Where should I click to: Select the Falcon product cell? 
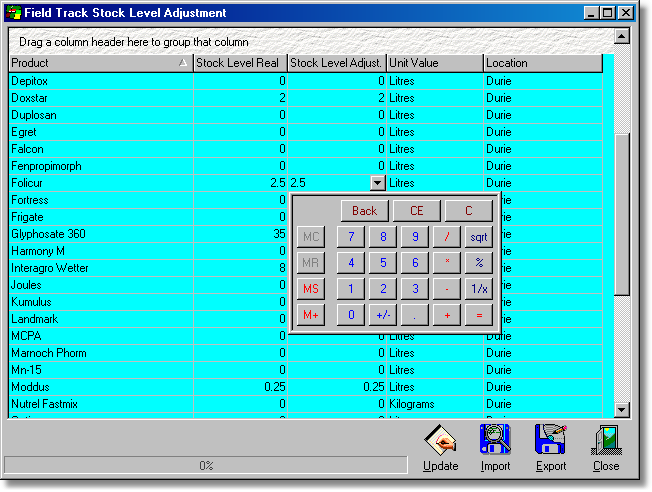click(101, 149)
